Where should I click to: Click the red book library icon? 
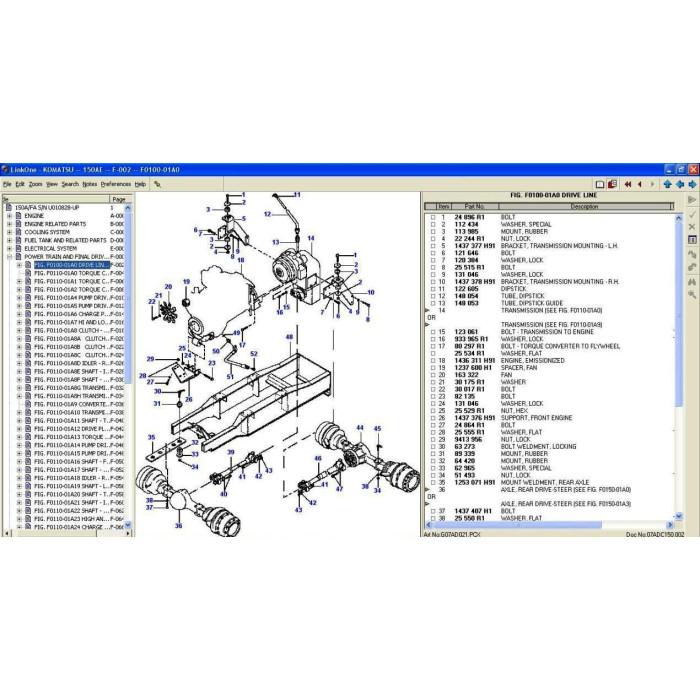point(612,184)
